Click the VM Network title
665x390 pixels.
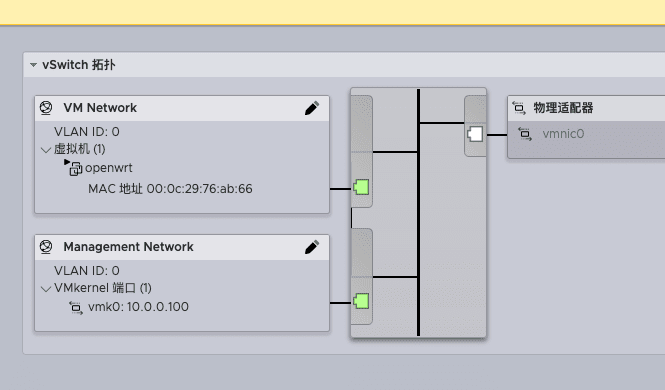100,108
